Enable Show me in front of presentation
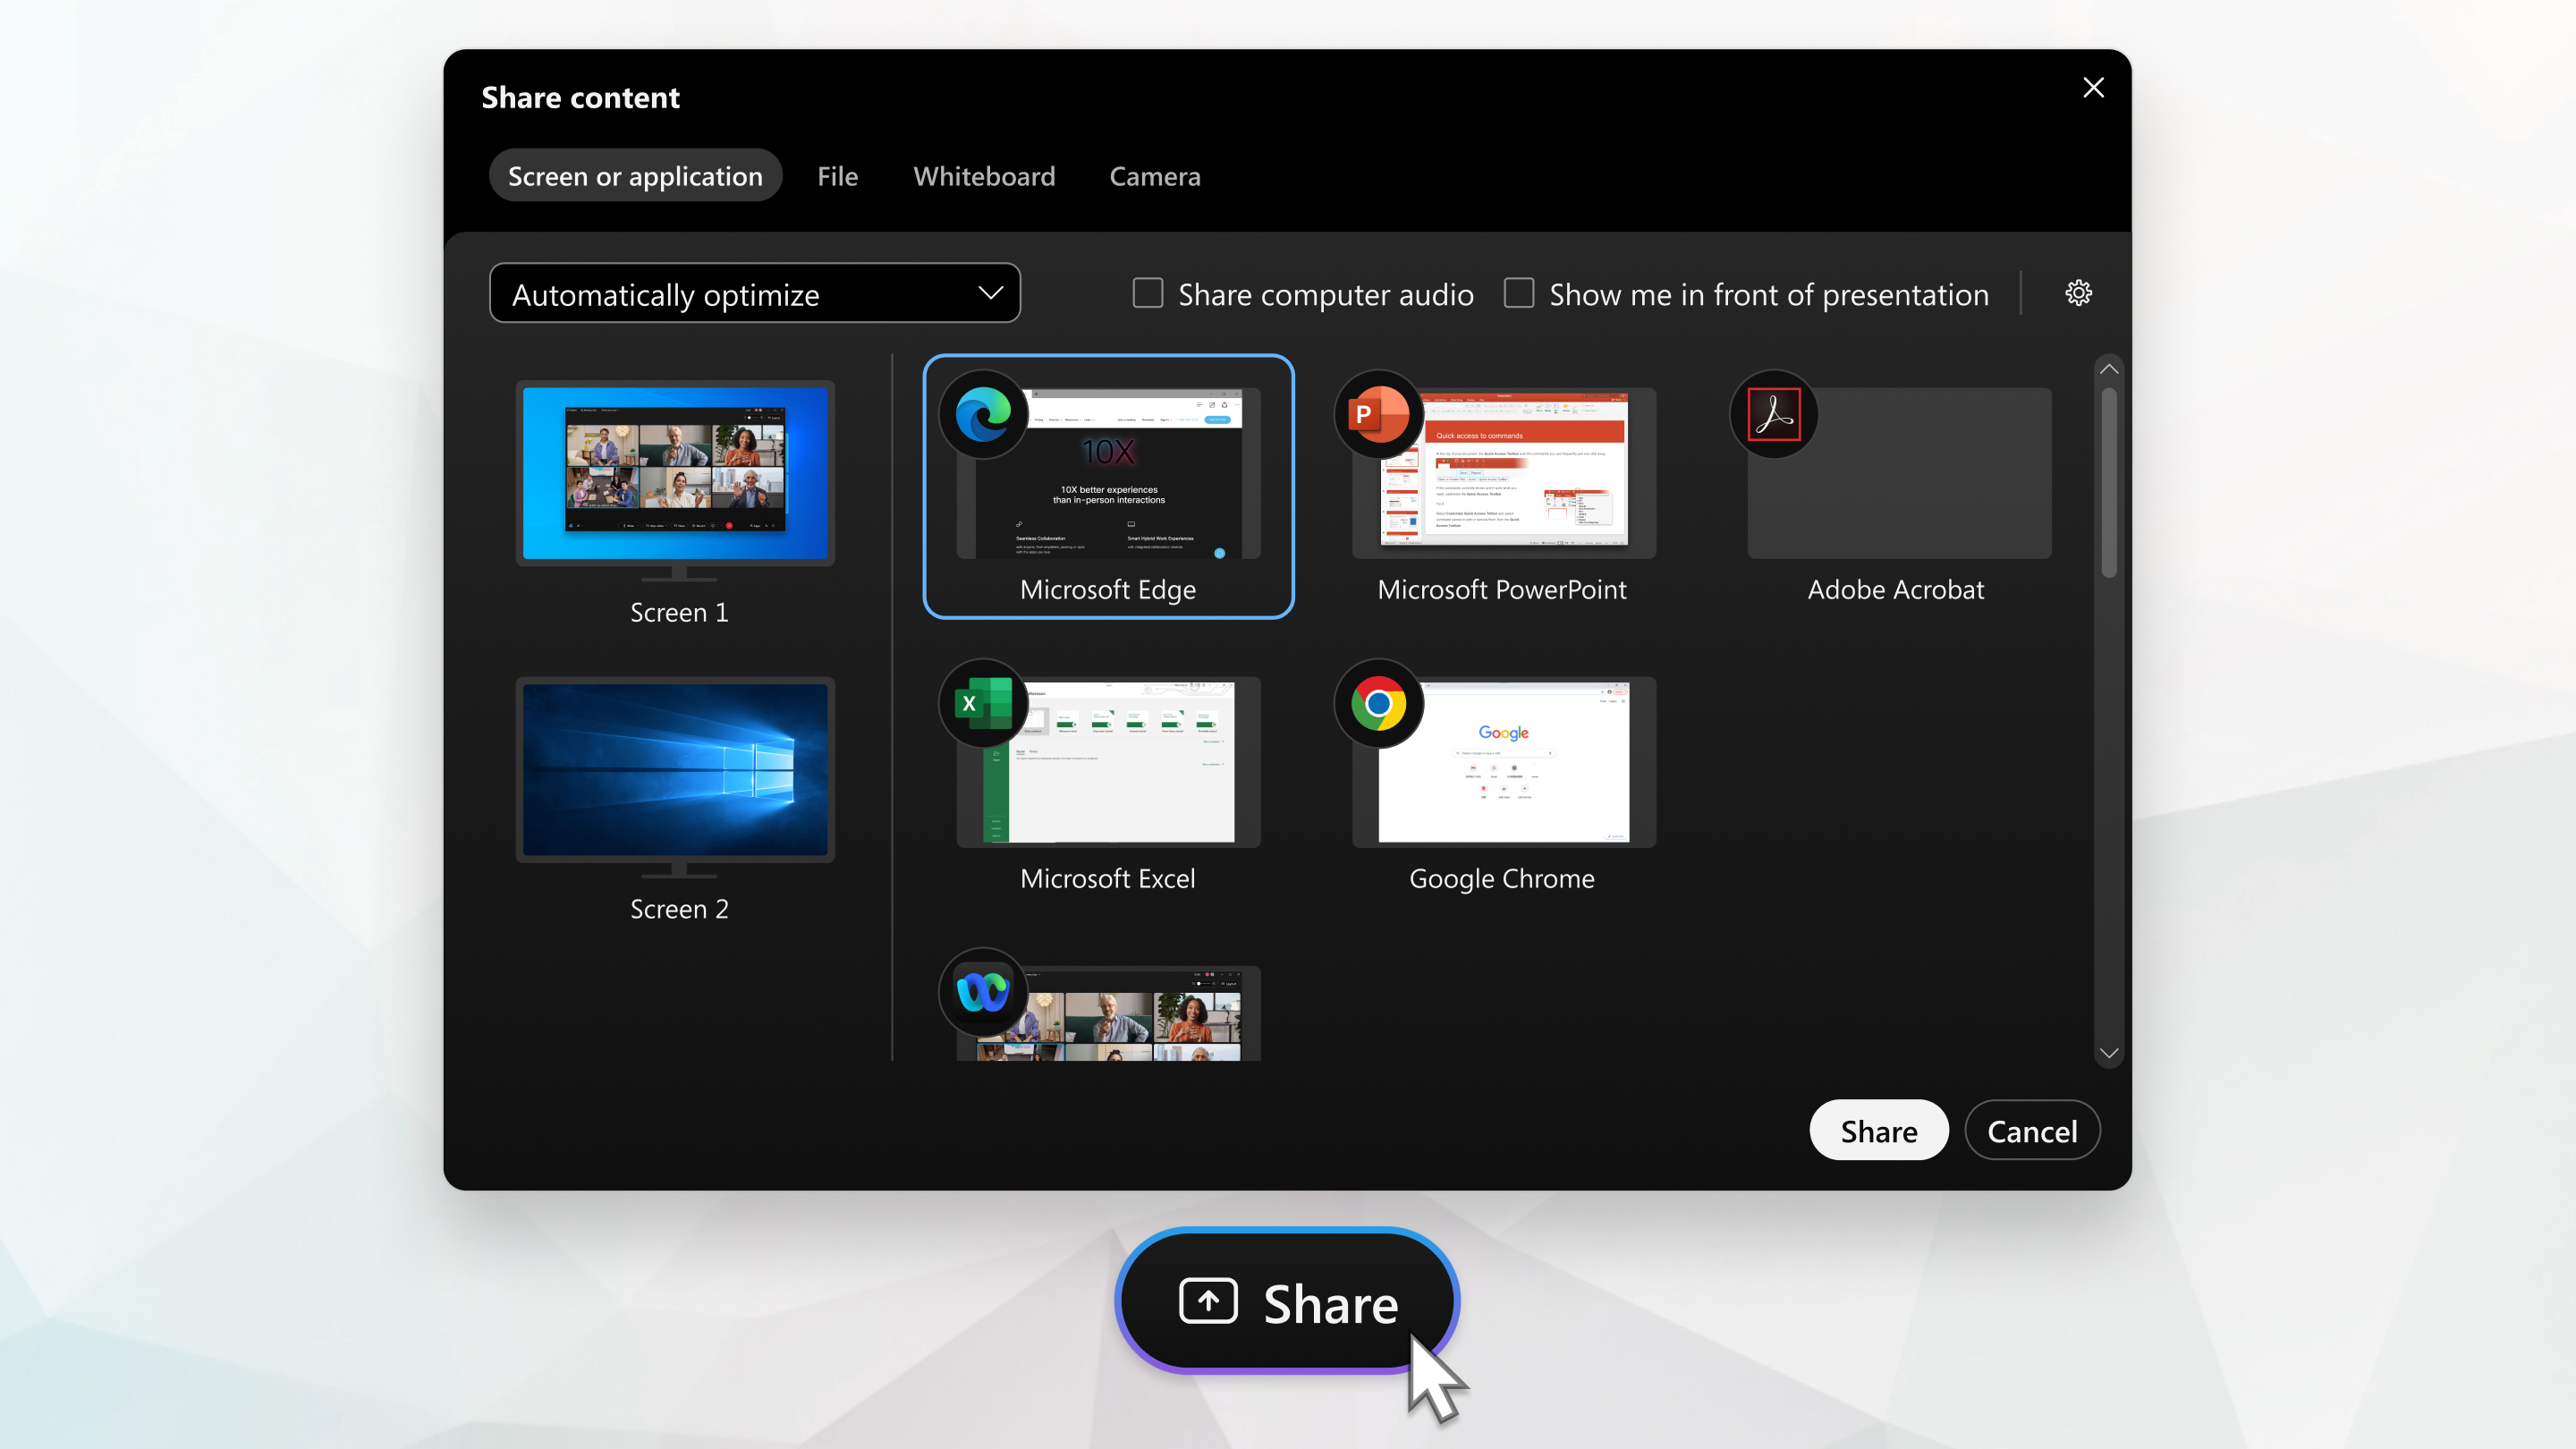Image resolution: width=2576 pixels, height=1449 pixels. [1516, 293]
